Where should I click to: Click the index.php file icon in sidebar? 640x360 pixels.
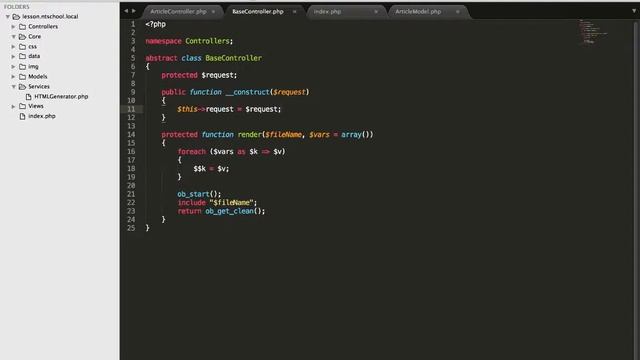pos(22,116)
